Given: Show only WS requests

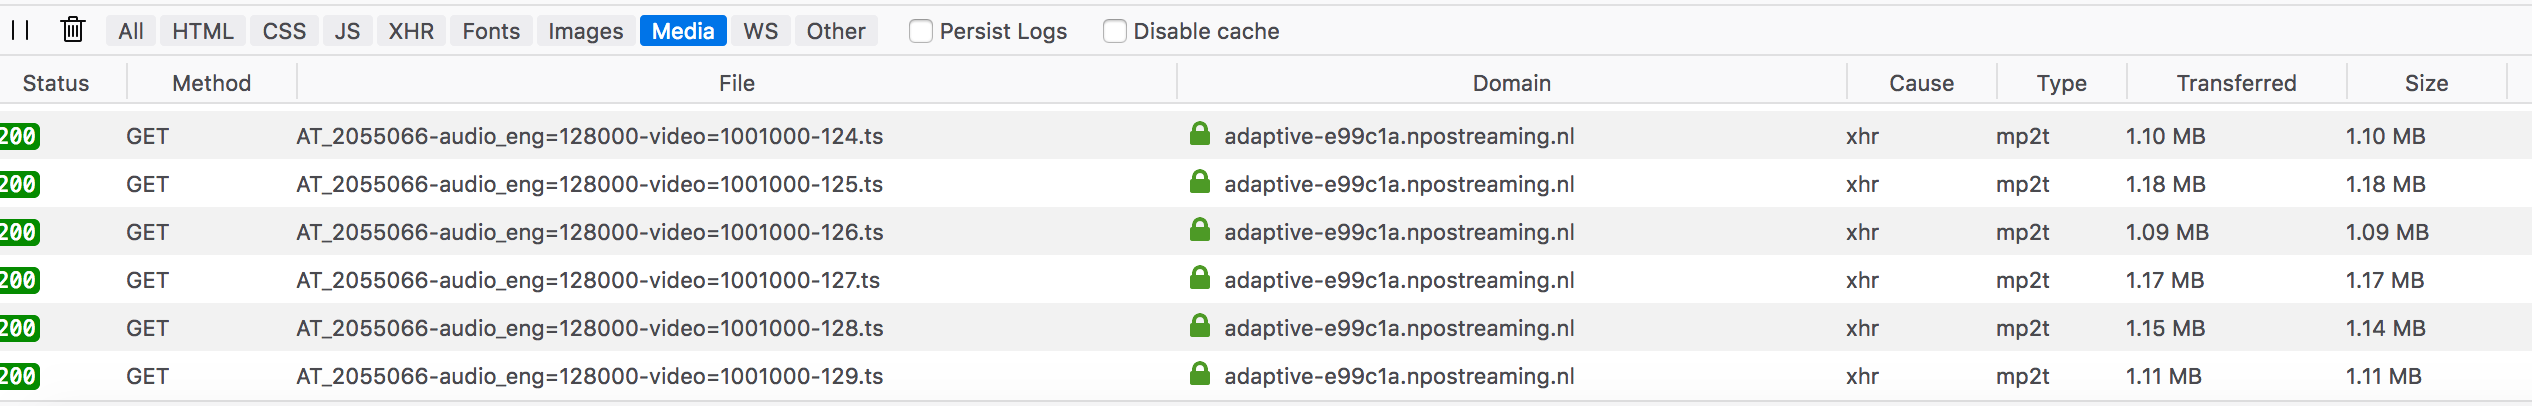Looking at the screenshot, I should click(761, 31).
